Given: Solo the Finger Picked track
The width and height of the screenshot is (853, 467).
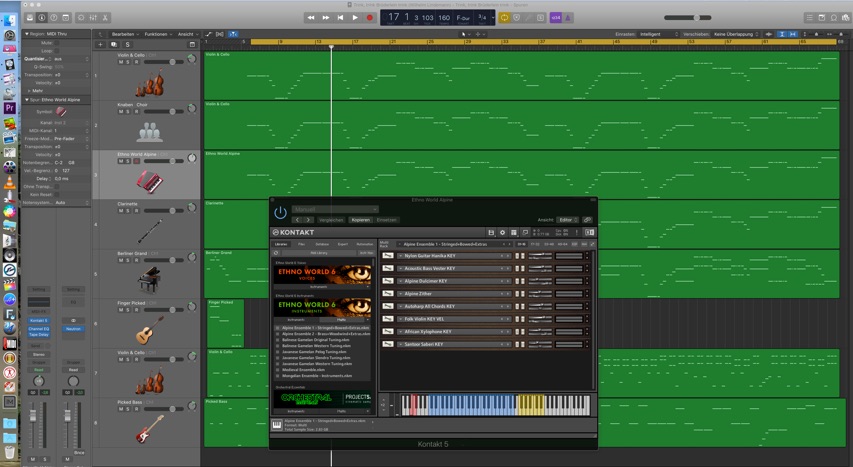Looking at the screenshot, I should click(129, 309).
